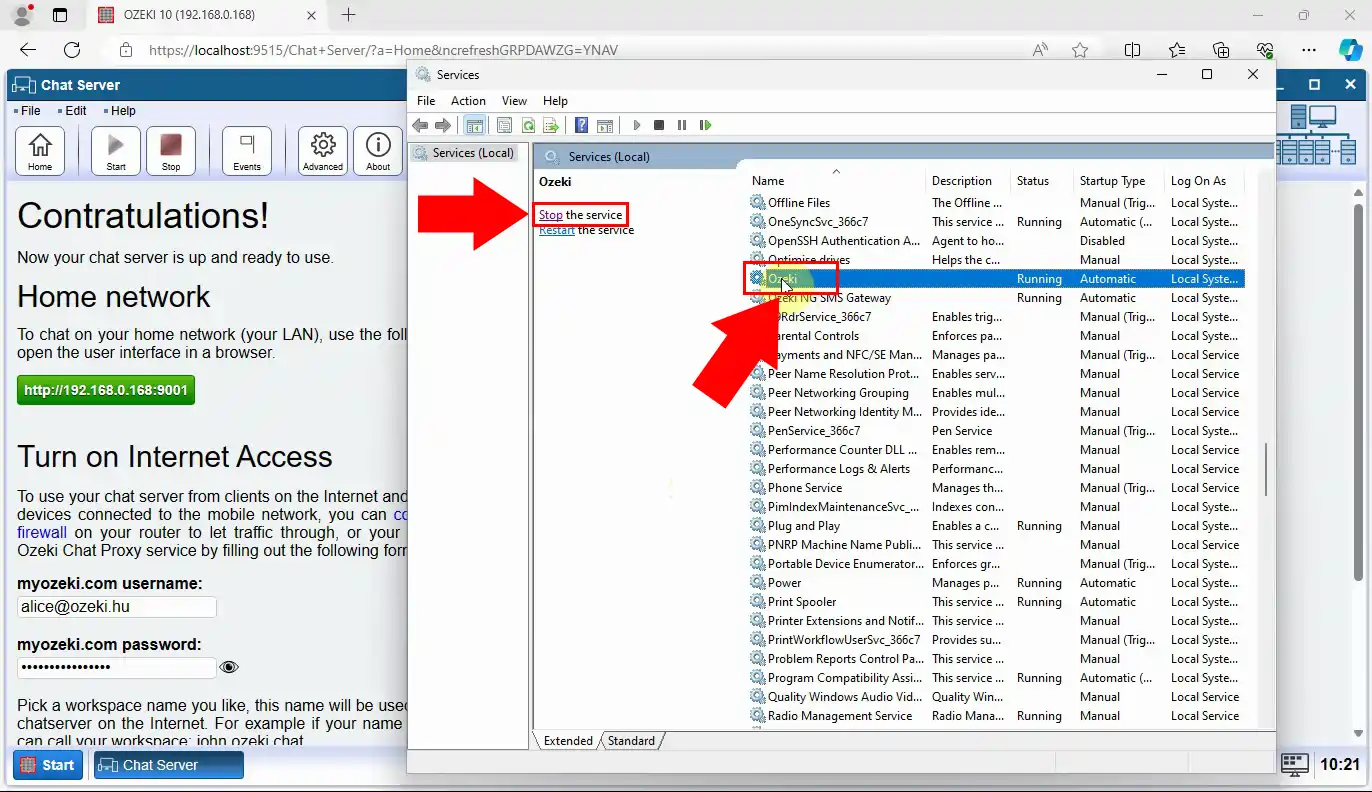Open the Copilot icon in browser
Image resolution: width=1372 pixels, height=792 pixels.
pyautogui.click(x=1351, y=50)
